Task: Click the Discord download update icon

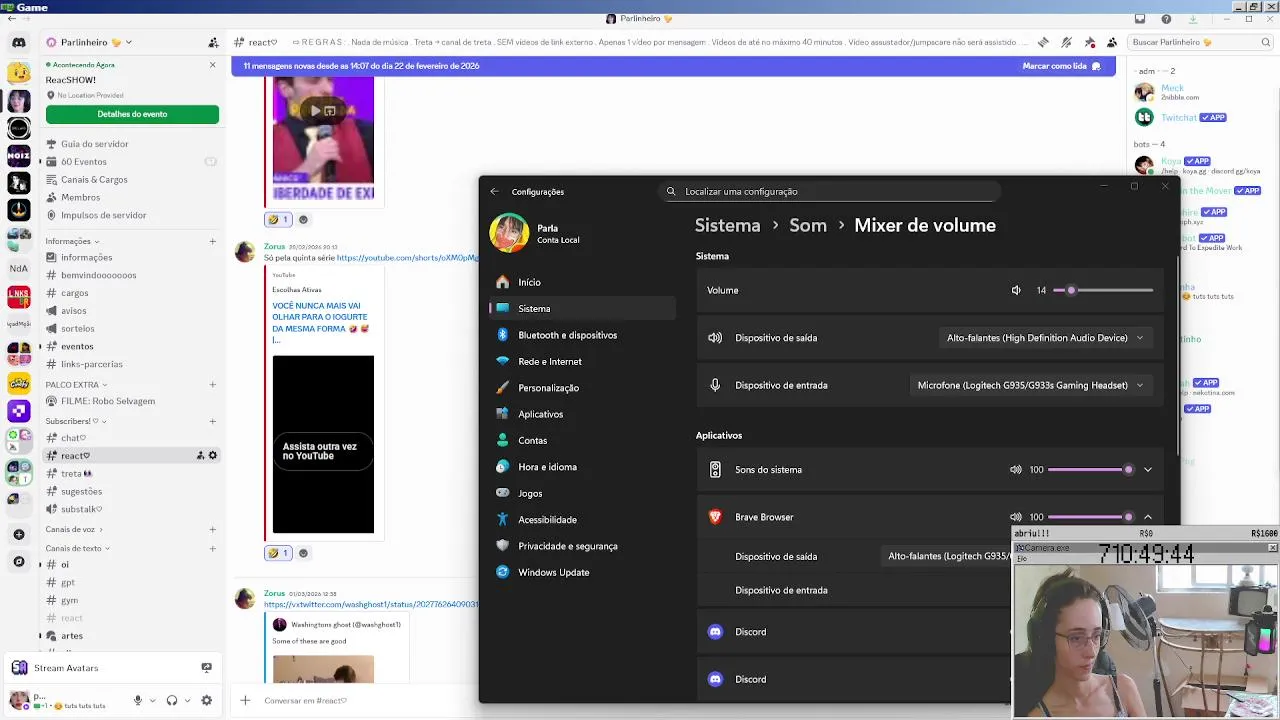Action: point(1193,19)
